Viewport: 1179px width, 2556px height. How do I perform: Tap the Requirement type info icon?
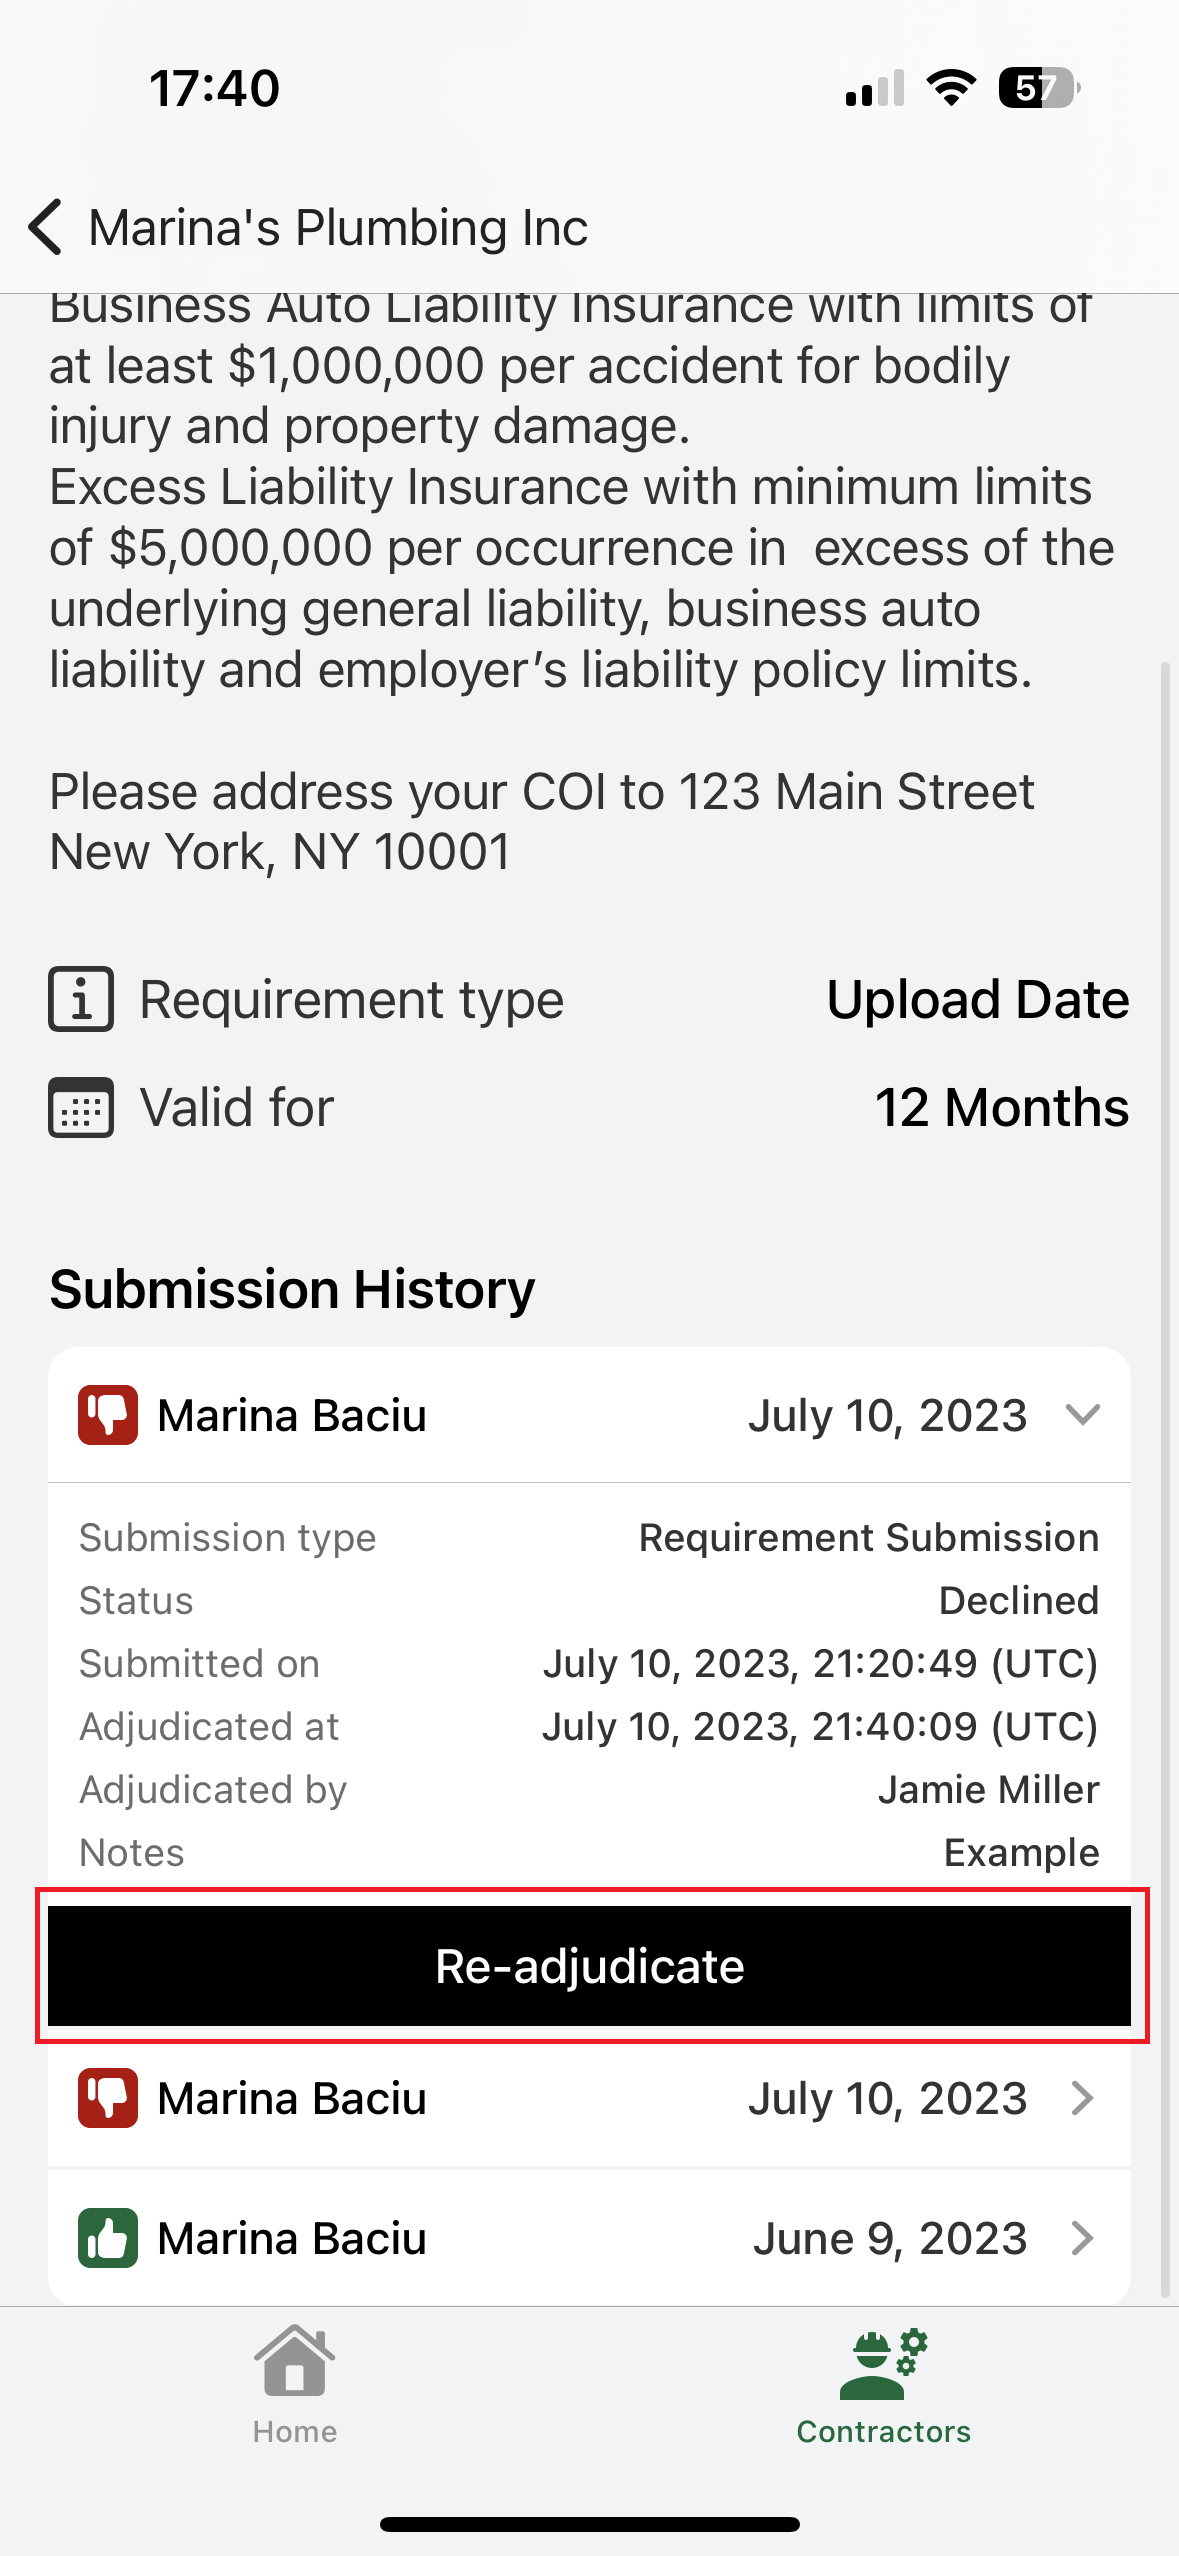point(81,999)
